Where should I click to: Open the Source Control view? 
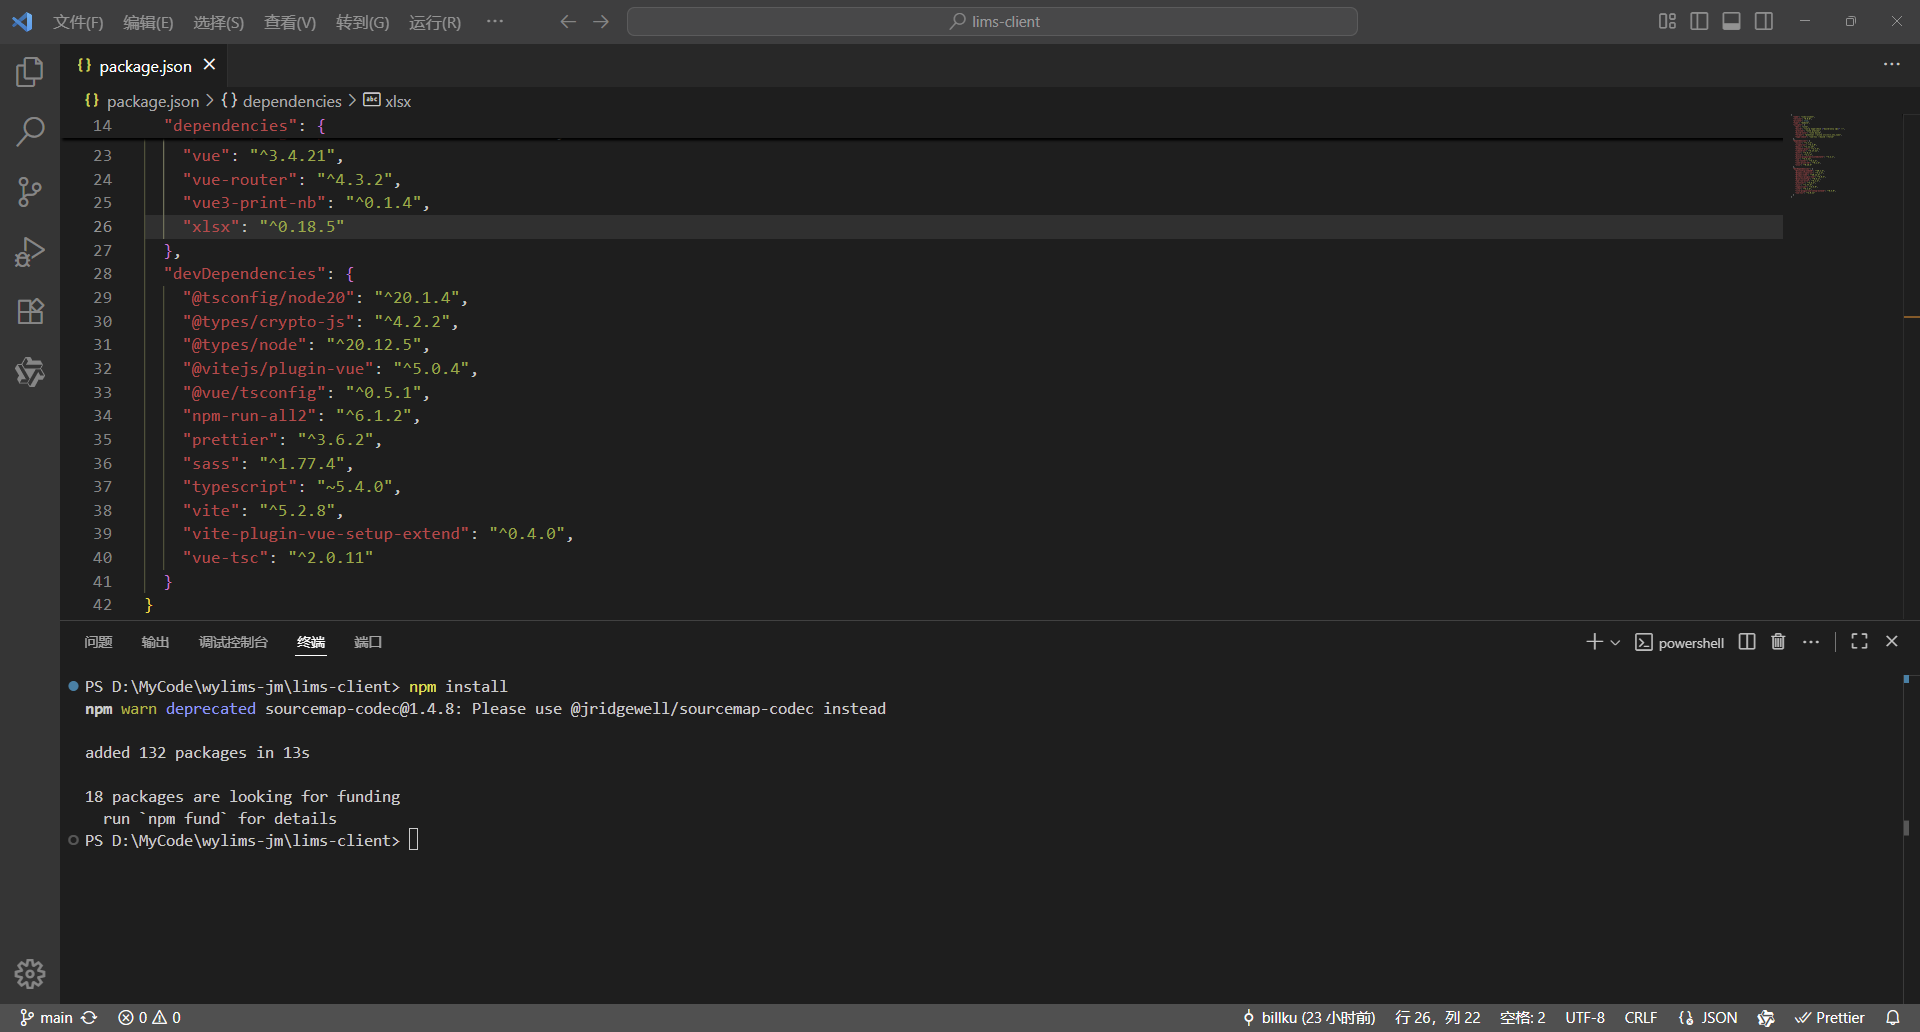(x=30, y=191)
